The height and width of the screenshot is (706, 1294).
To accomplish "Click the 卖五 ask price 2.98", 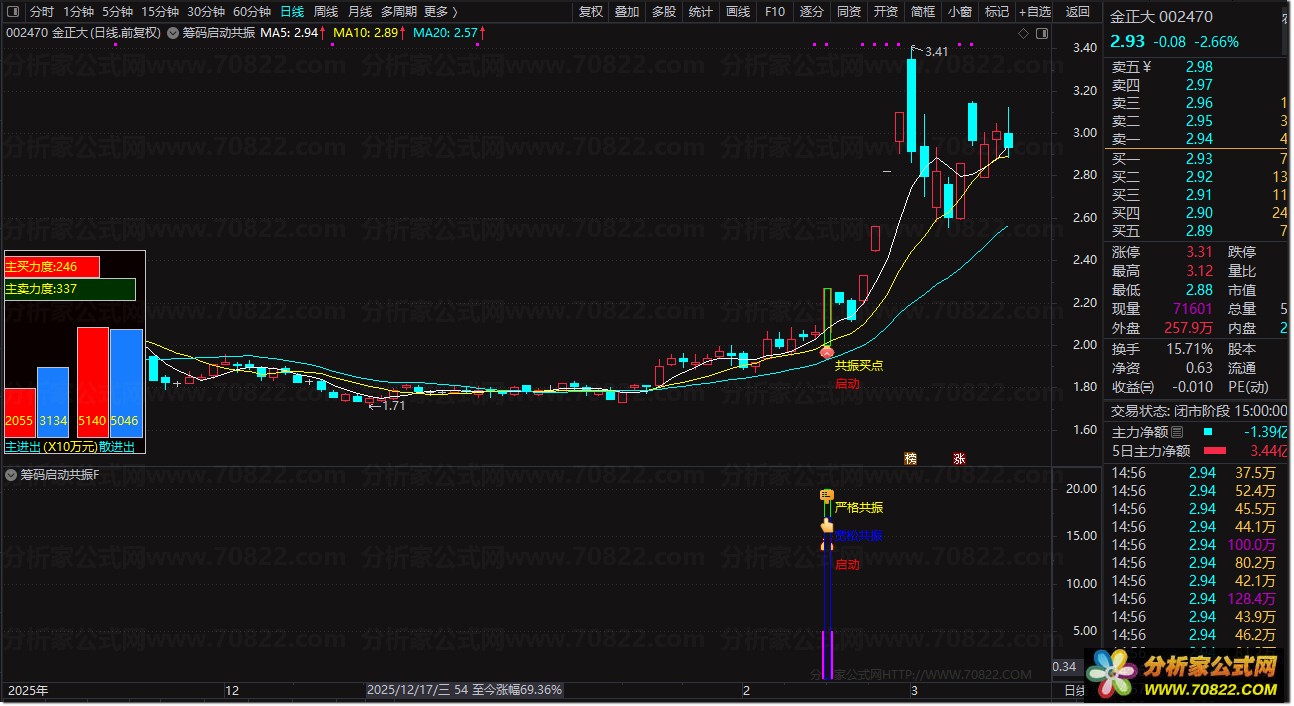I will pos(1199,67).
